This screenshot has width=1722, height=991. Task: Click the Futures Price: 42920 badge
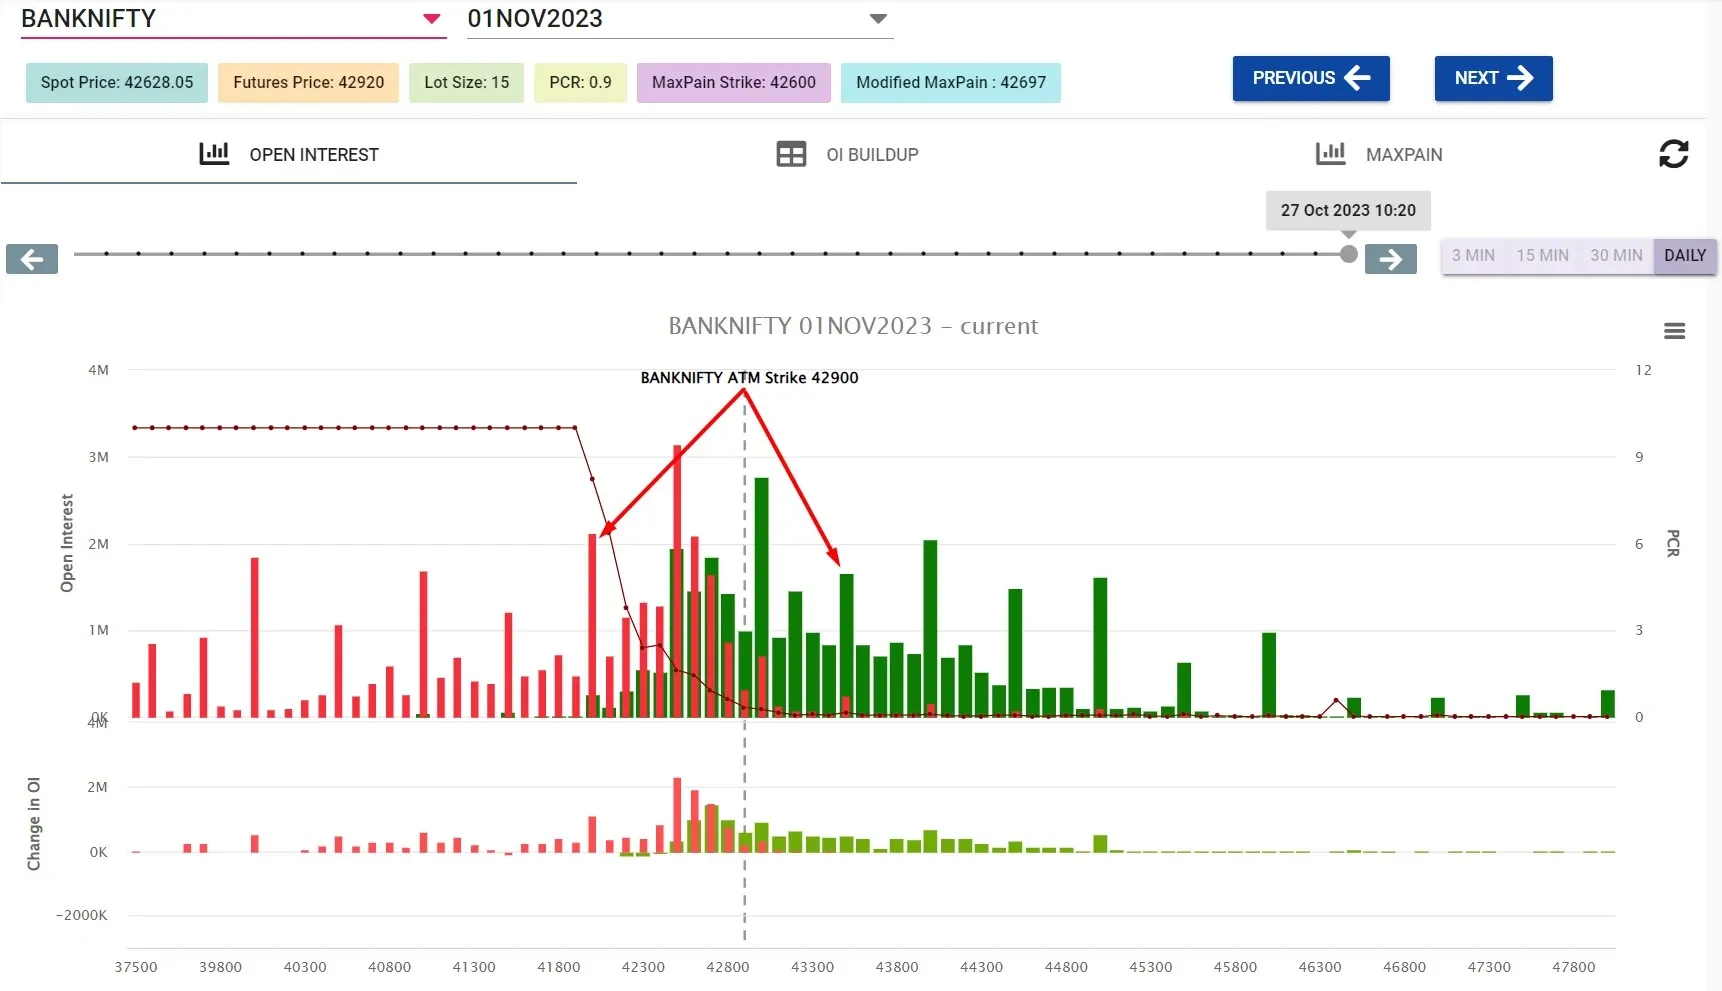[x=309, y=83]
